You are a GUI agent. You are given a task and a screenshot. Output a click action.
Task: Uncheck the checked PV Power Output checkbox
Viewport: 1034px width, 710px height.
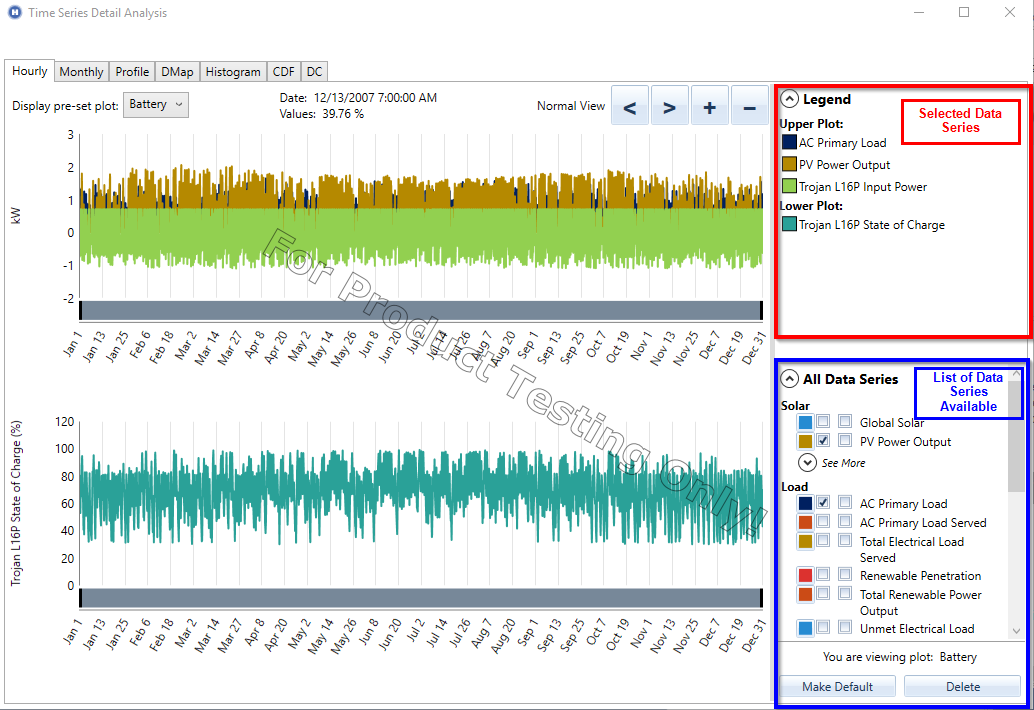tap(823, 441)
